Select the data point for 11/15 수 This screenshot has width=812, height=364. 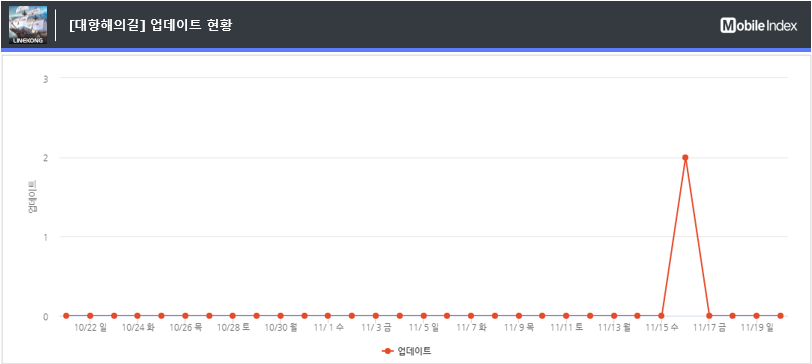pyautogui.click(x=661, y=315)
